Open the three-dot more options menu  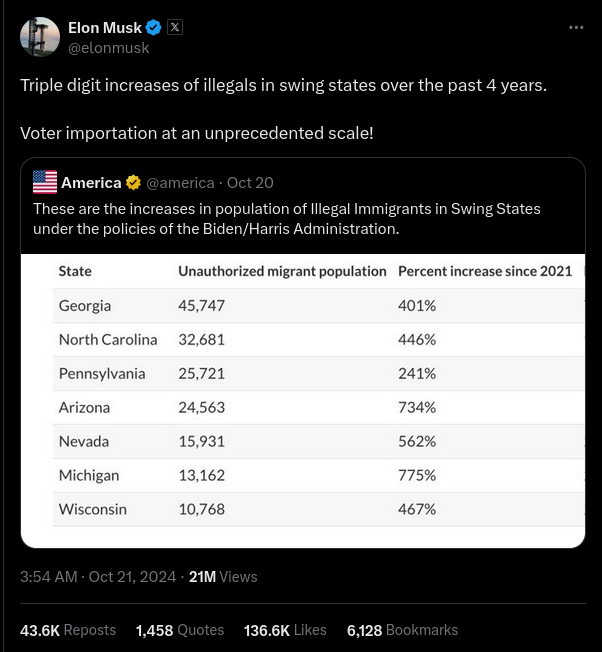point(576,27)
